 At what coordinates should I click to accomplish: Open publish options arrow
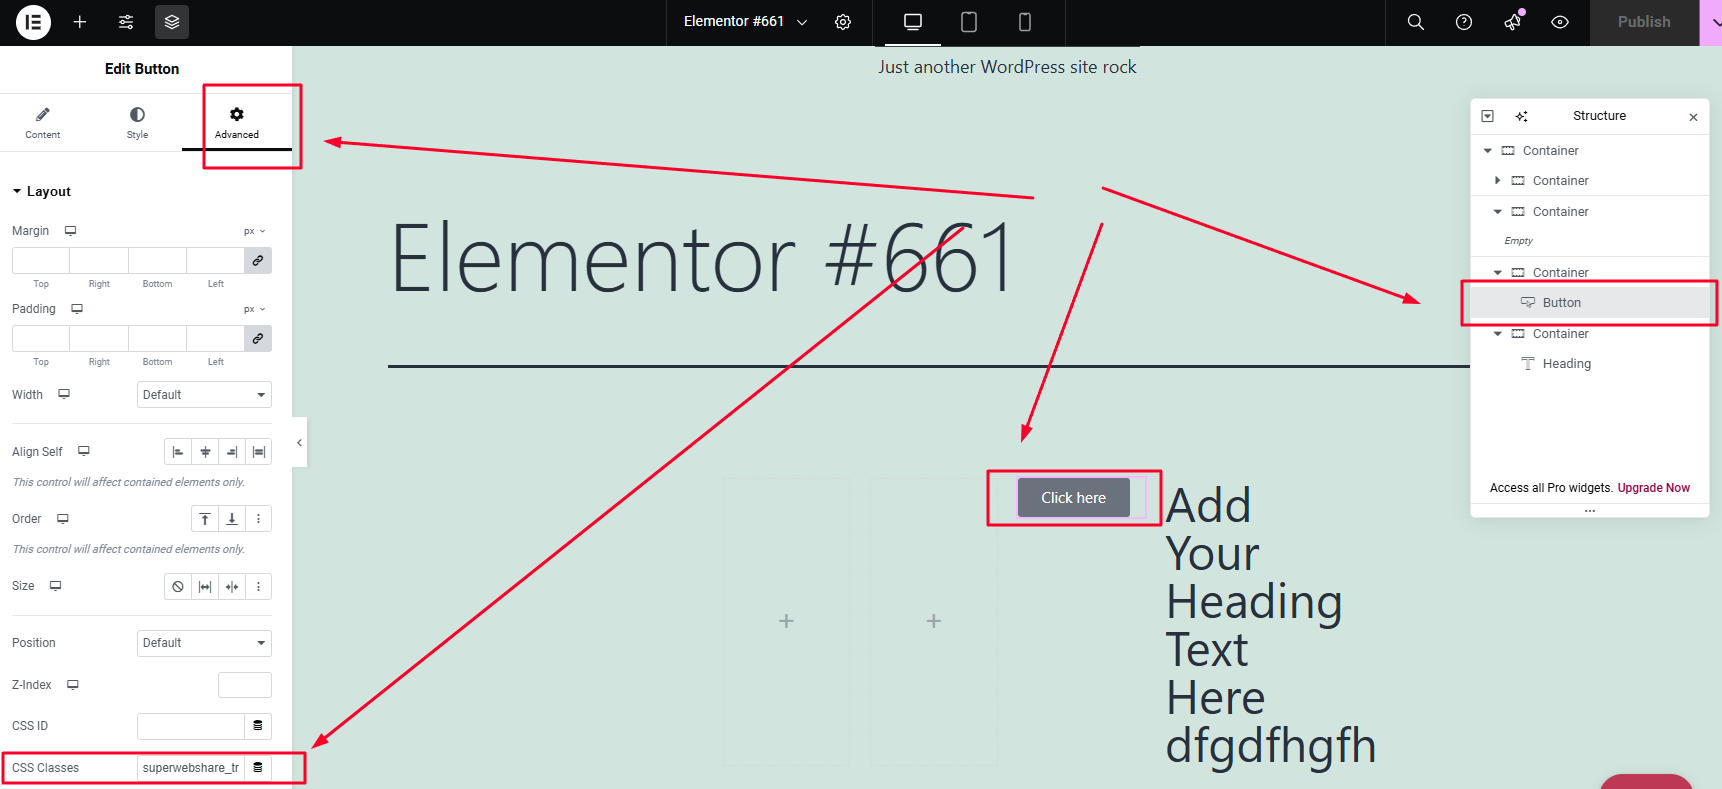pos(1711,22)
